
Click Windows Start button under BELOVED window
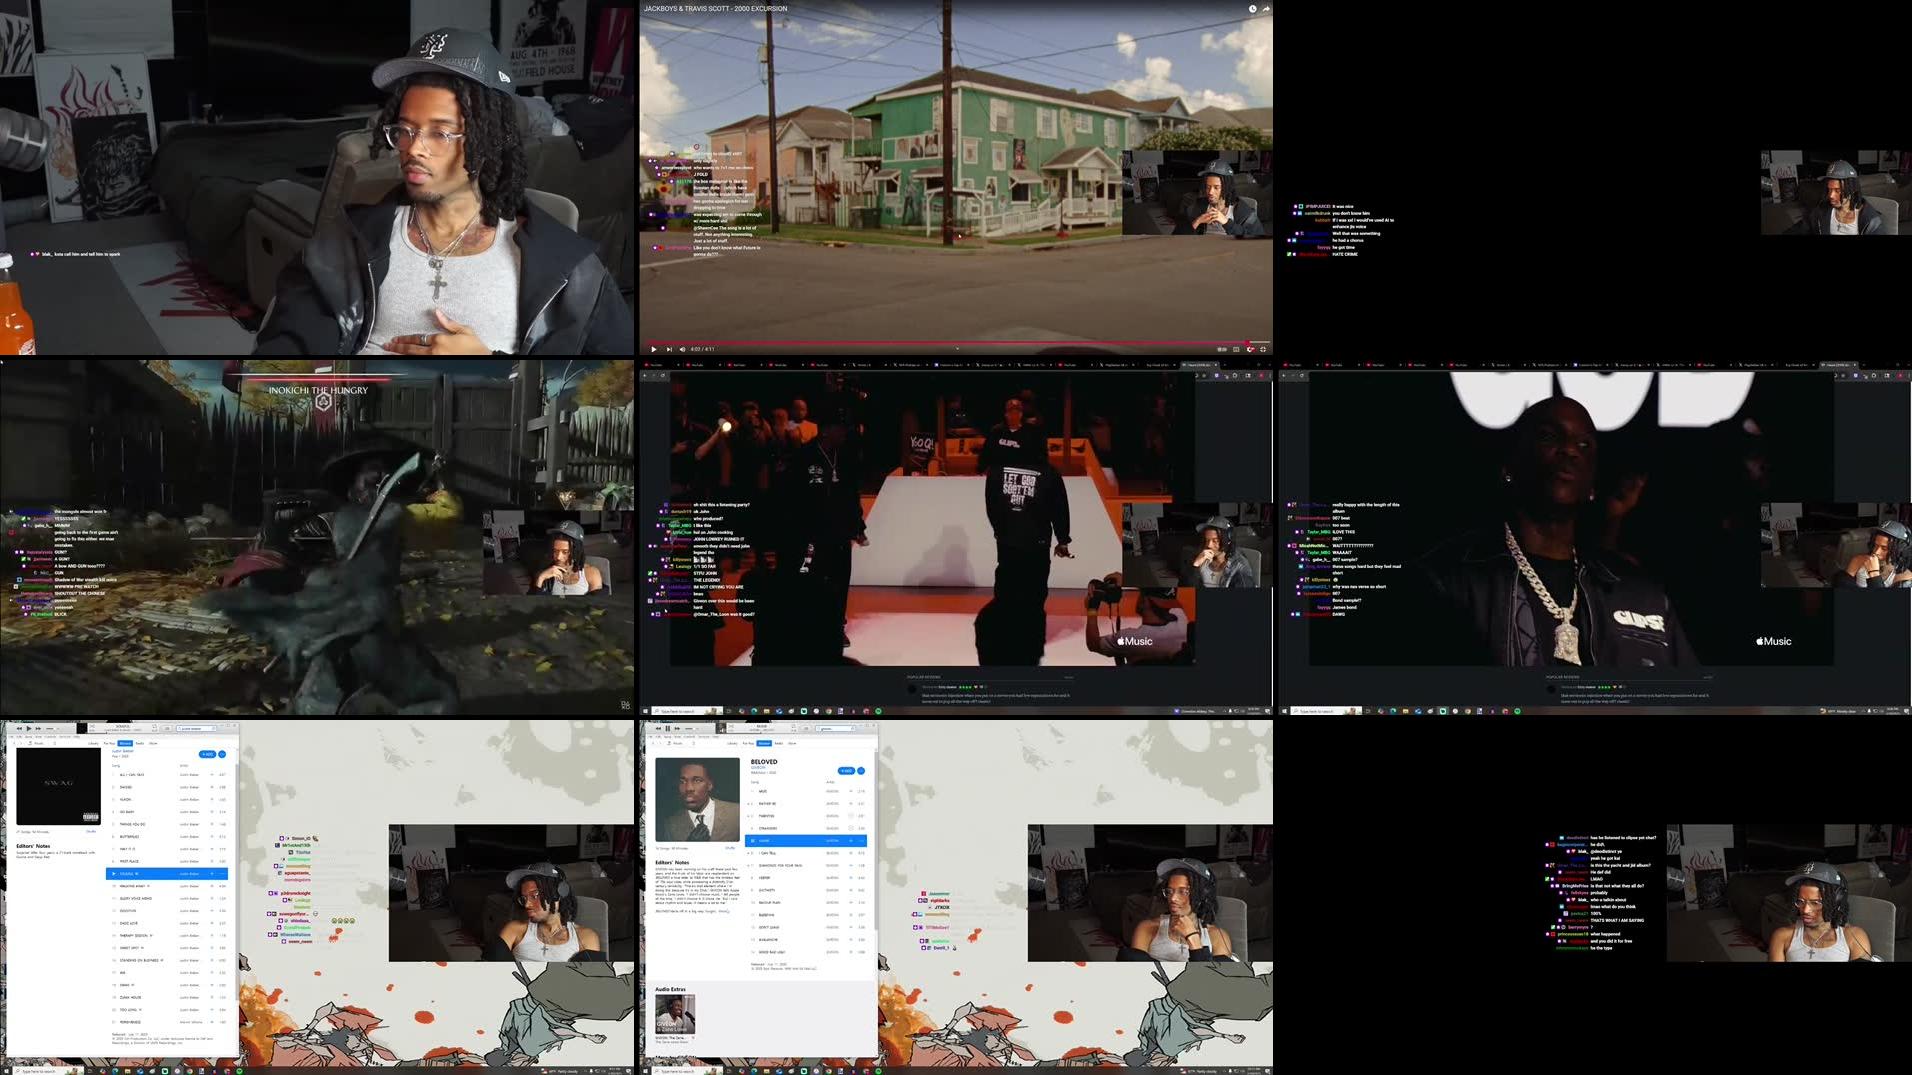(x=645, y=1071)
